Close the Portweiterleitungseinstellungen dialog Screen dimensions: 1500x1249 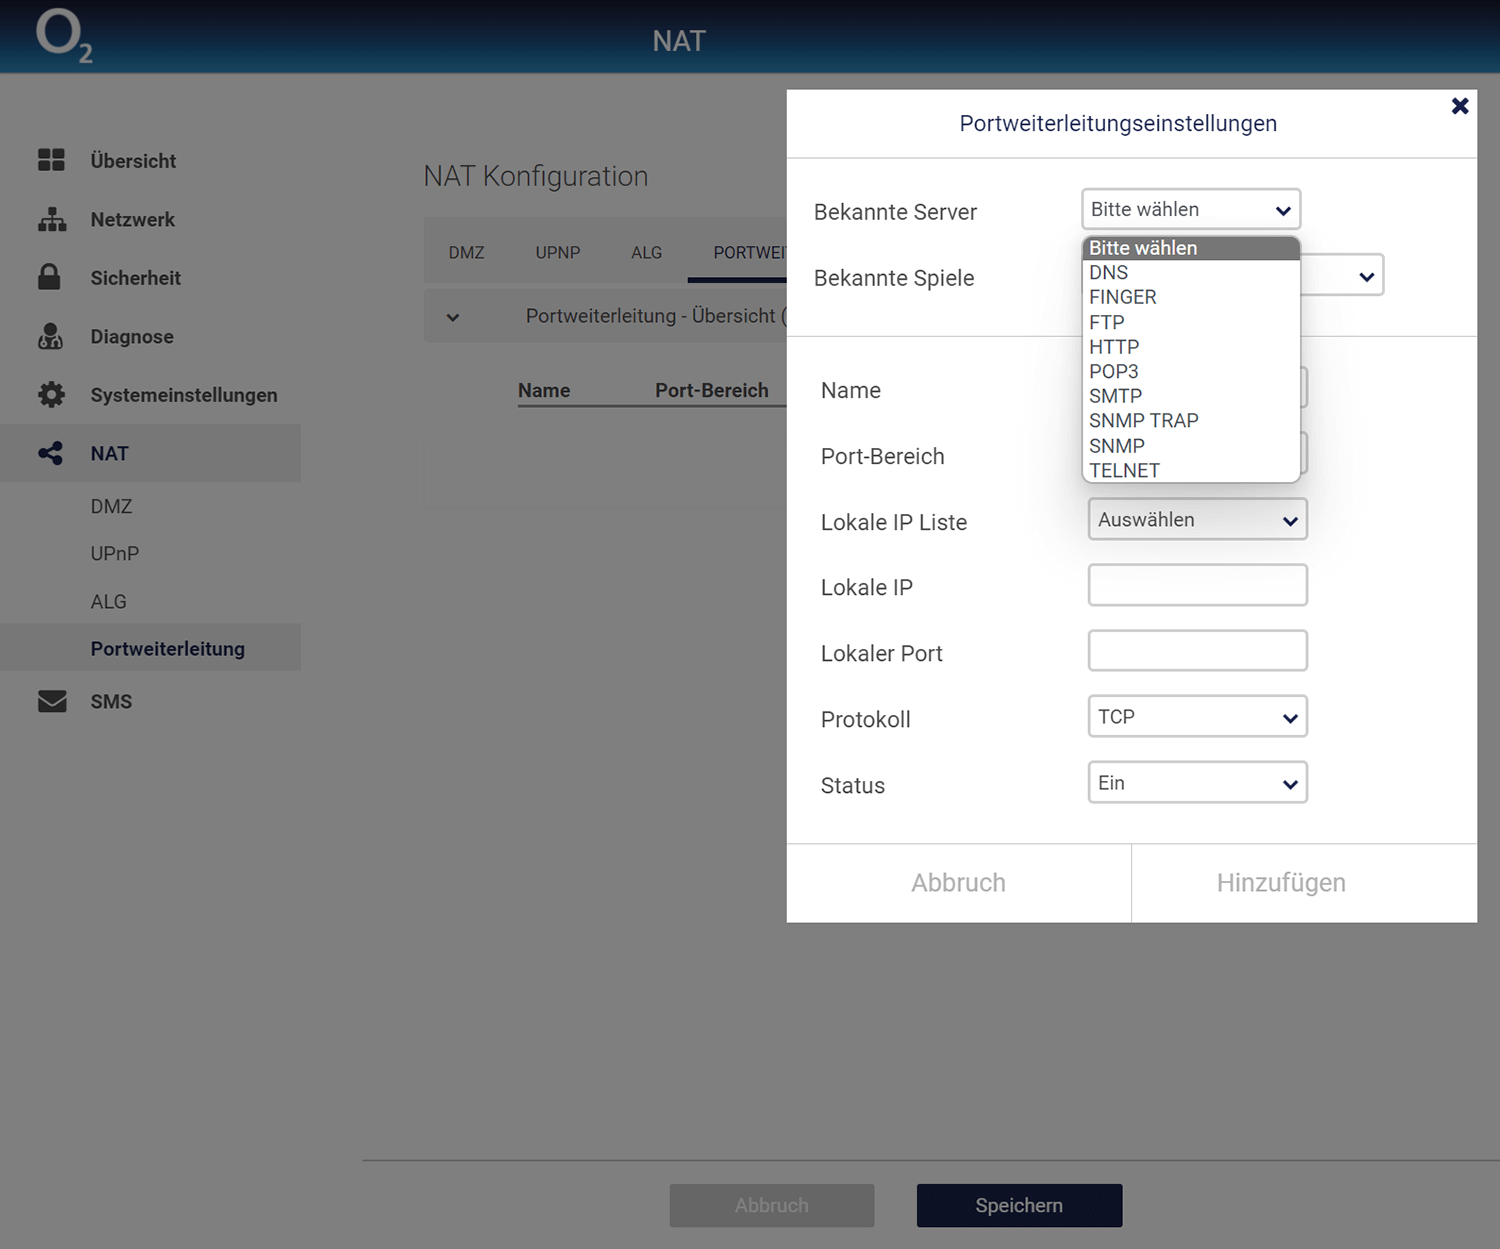(1459, 106)
